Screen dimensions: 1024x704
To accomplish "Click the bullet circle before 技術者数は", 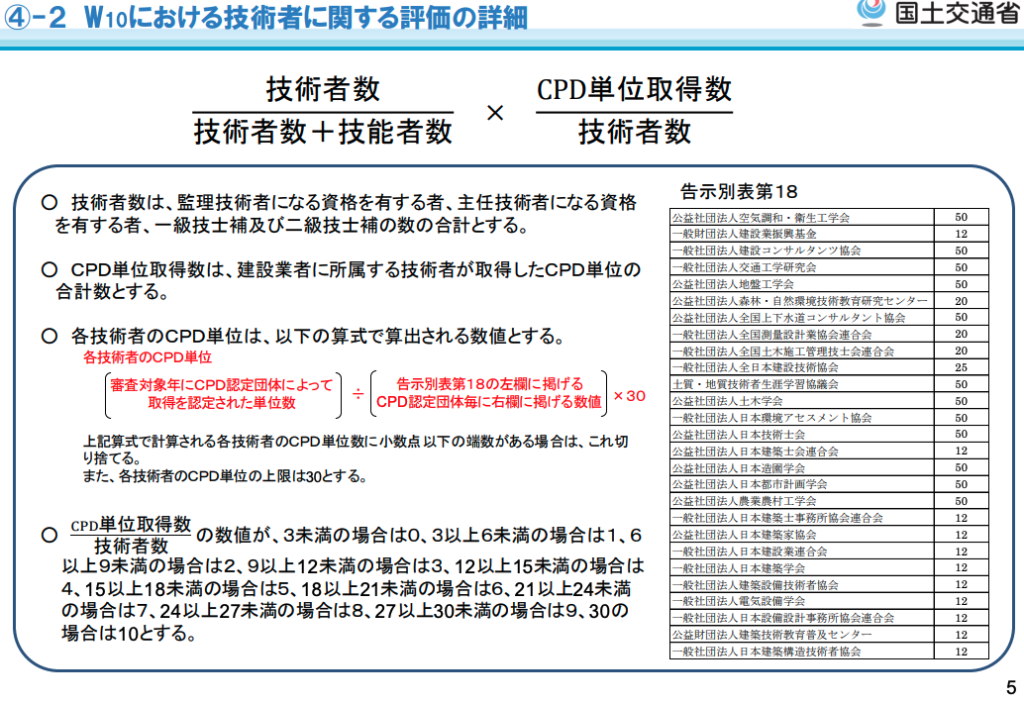I will point(47,201).
